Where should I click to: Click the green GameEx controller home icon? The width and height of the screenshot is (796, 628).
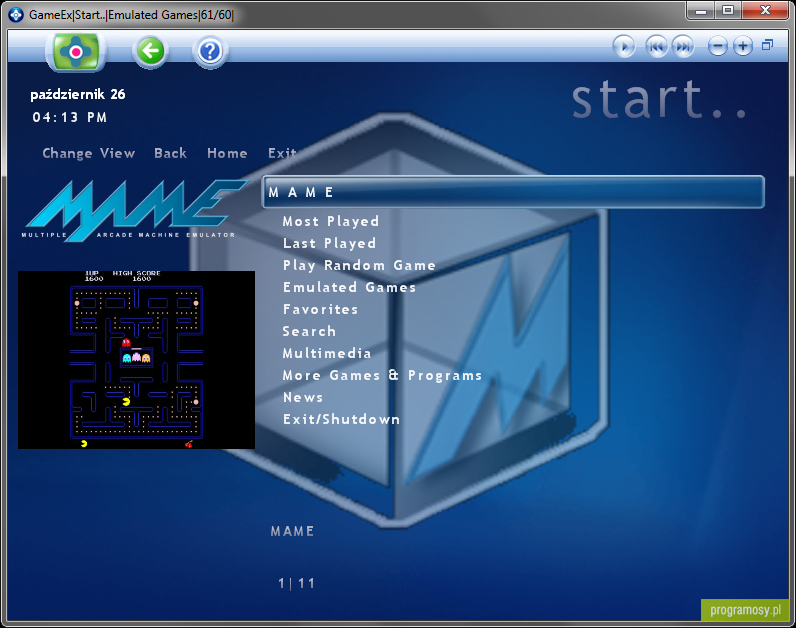76,51
